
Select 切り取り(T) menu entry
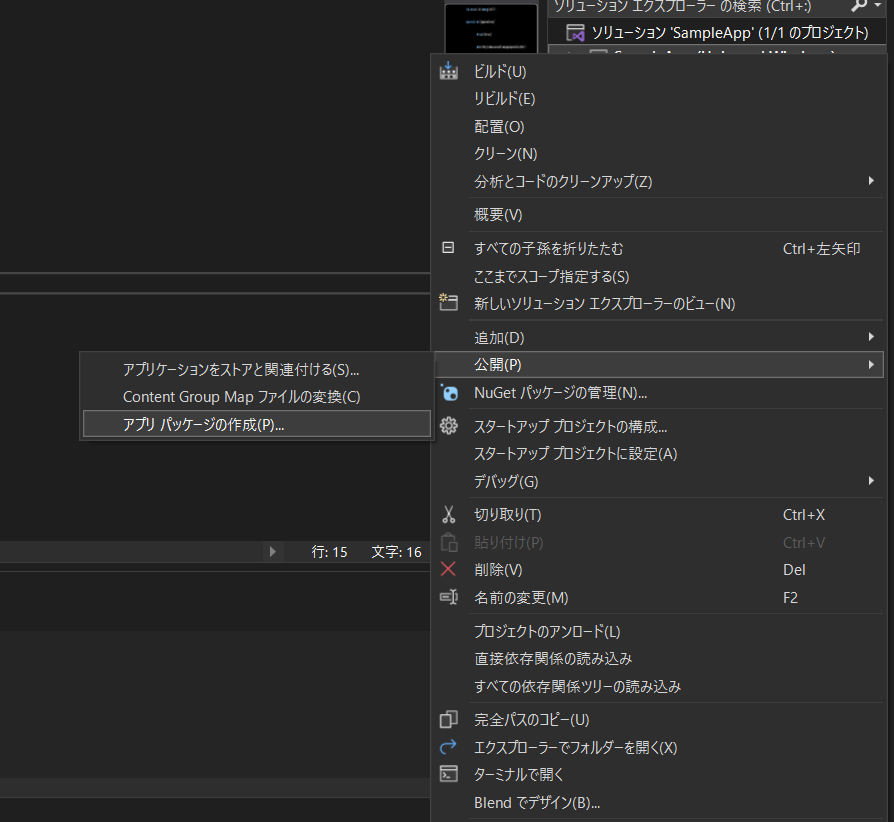659,515
